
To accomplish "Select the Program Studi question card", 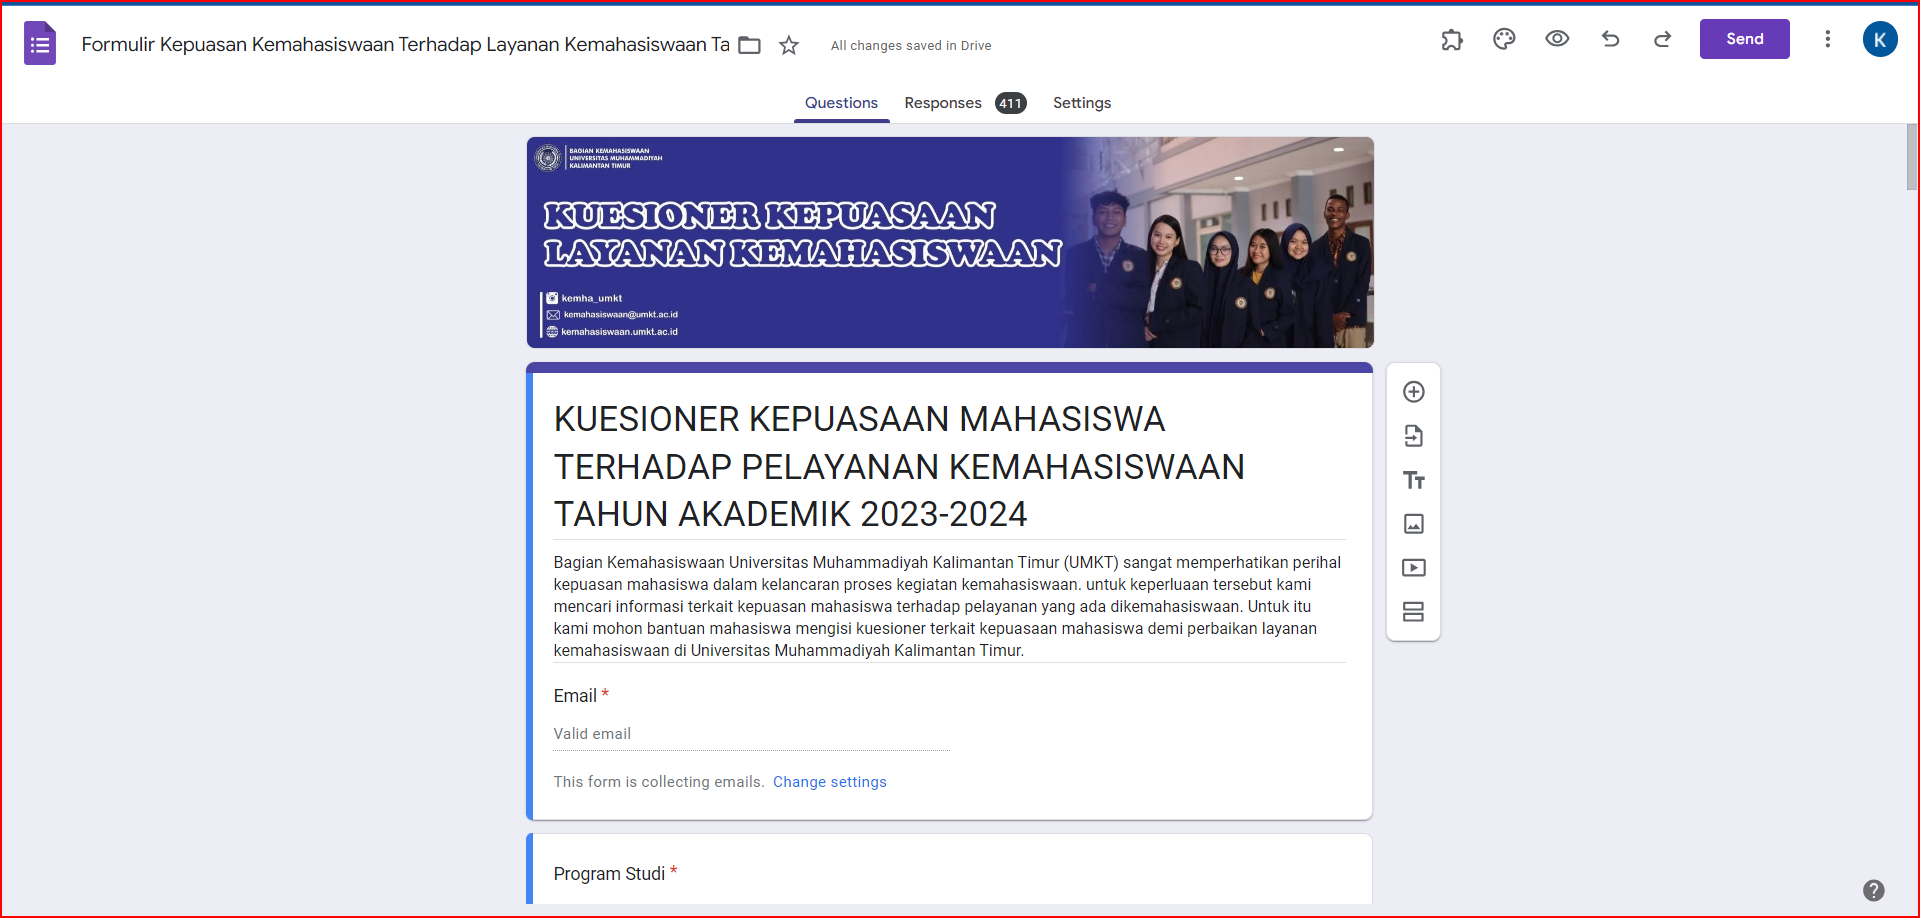I will 950,870.
